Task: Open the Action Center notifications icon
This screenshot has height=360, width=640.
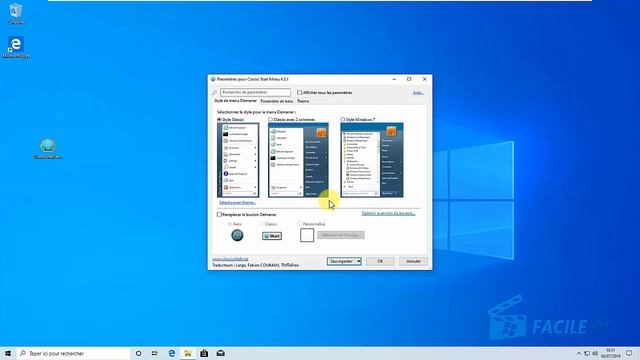Action: click(629, 353)
